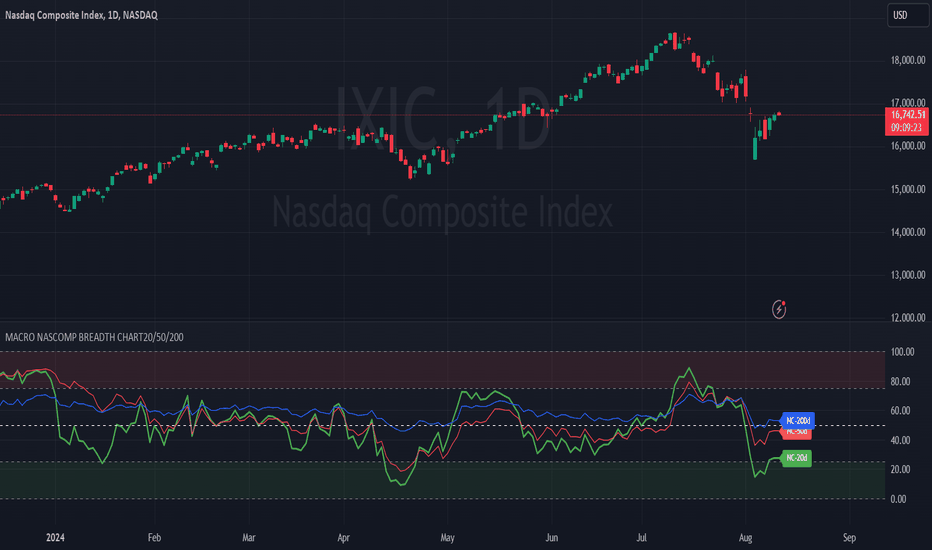This screenshot has width=932, height=550.
Task: Select the red NC-50d line label
Action: click(798, 433)
